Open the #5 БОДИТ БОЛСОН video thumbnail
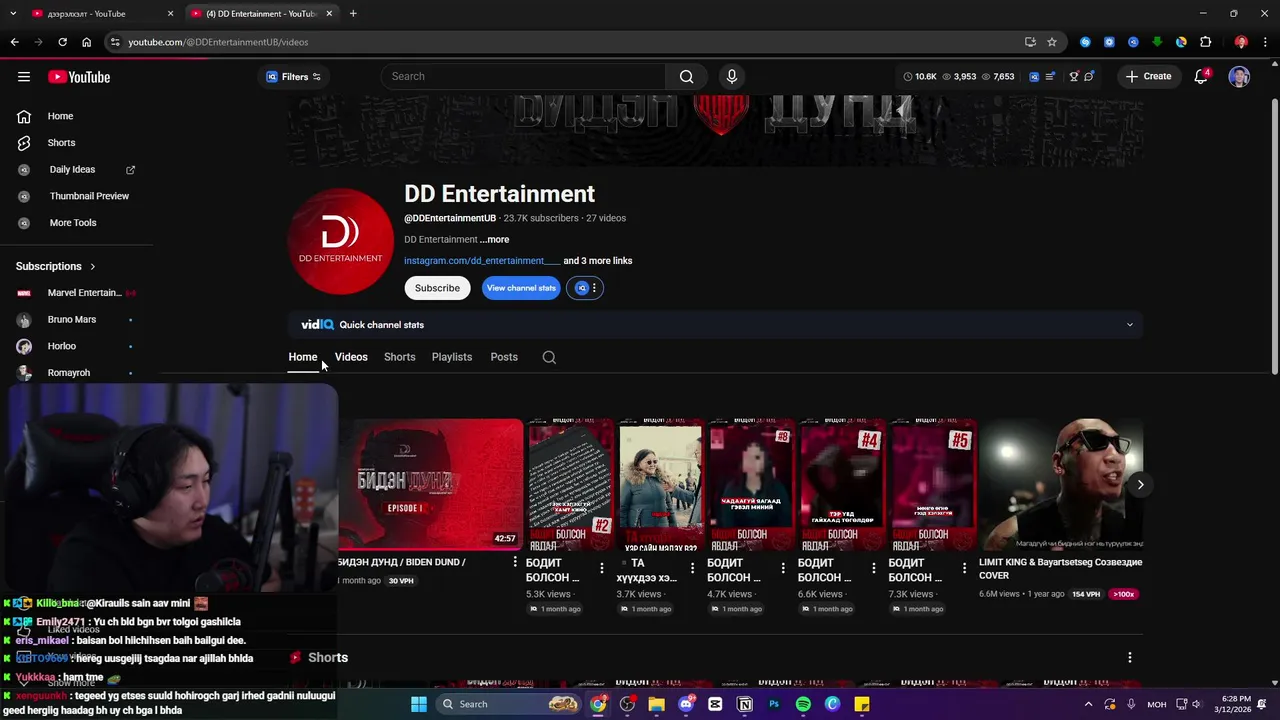The height and width of the screenshot is (720, 1280). tap(932, 484)
